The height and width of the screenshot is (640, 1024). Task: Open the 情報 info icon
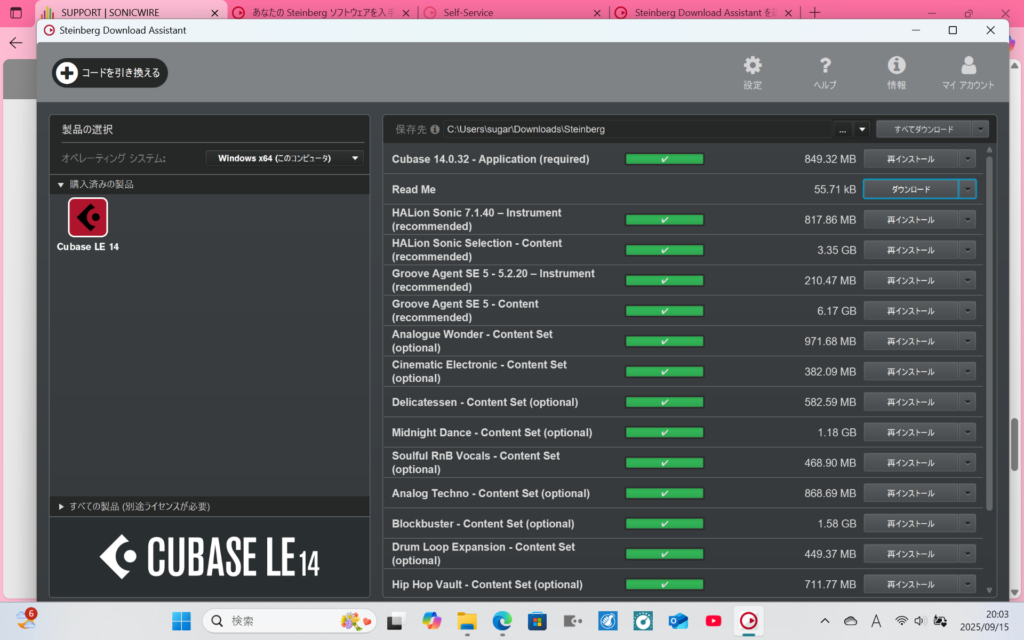(896, 66)
